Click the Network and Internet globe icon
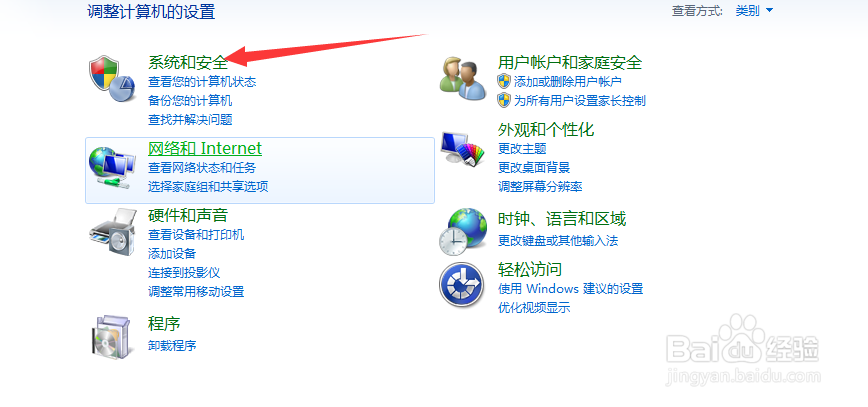868x407 pixels. pos(113,166)
